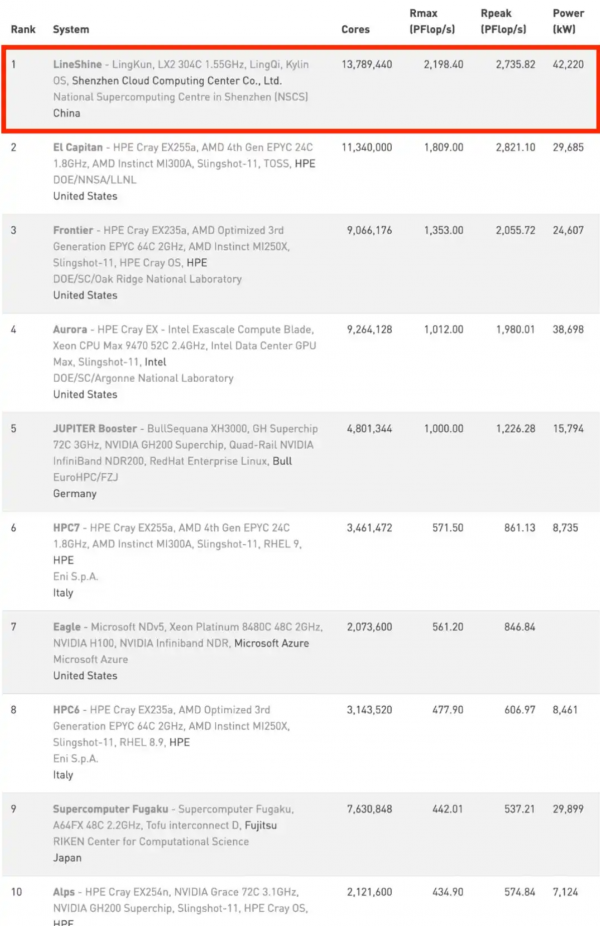The height and width of the screenshot is (926, 600).
Task: Select the JUPITER Booster system link
Action: [x=95, y=429]
